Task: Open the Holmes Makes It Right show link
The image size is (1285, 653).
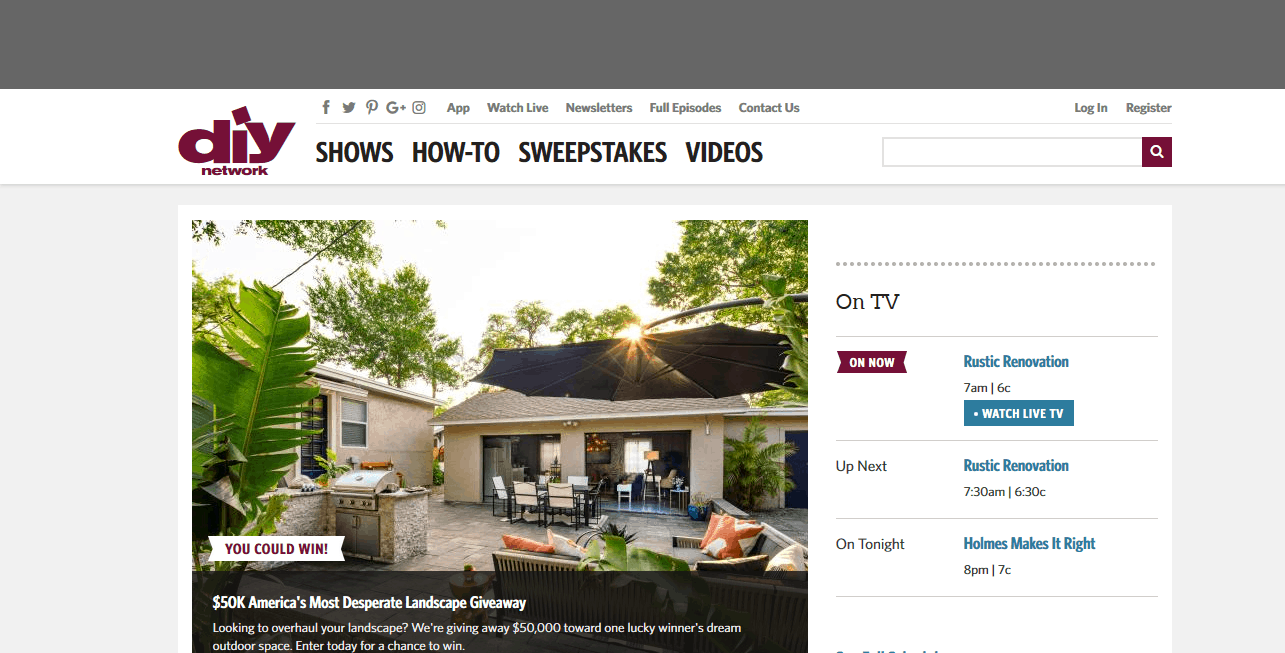Action: [x=1029, y=544]
